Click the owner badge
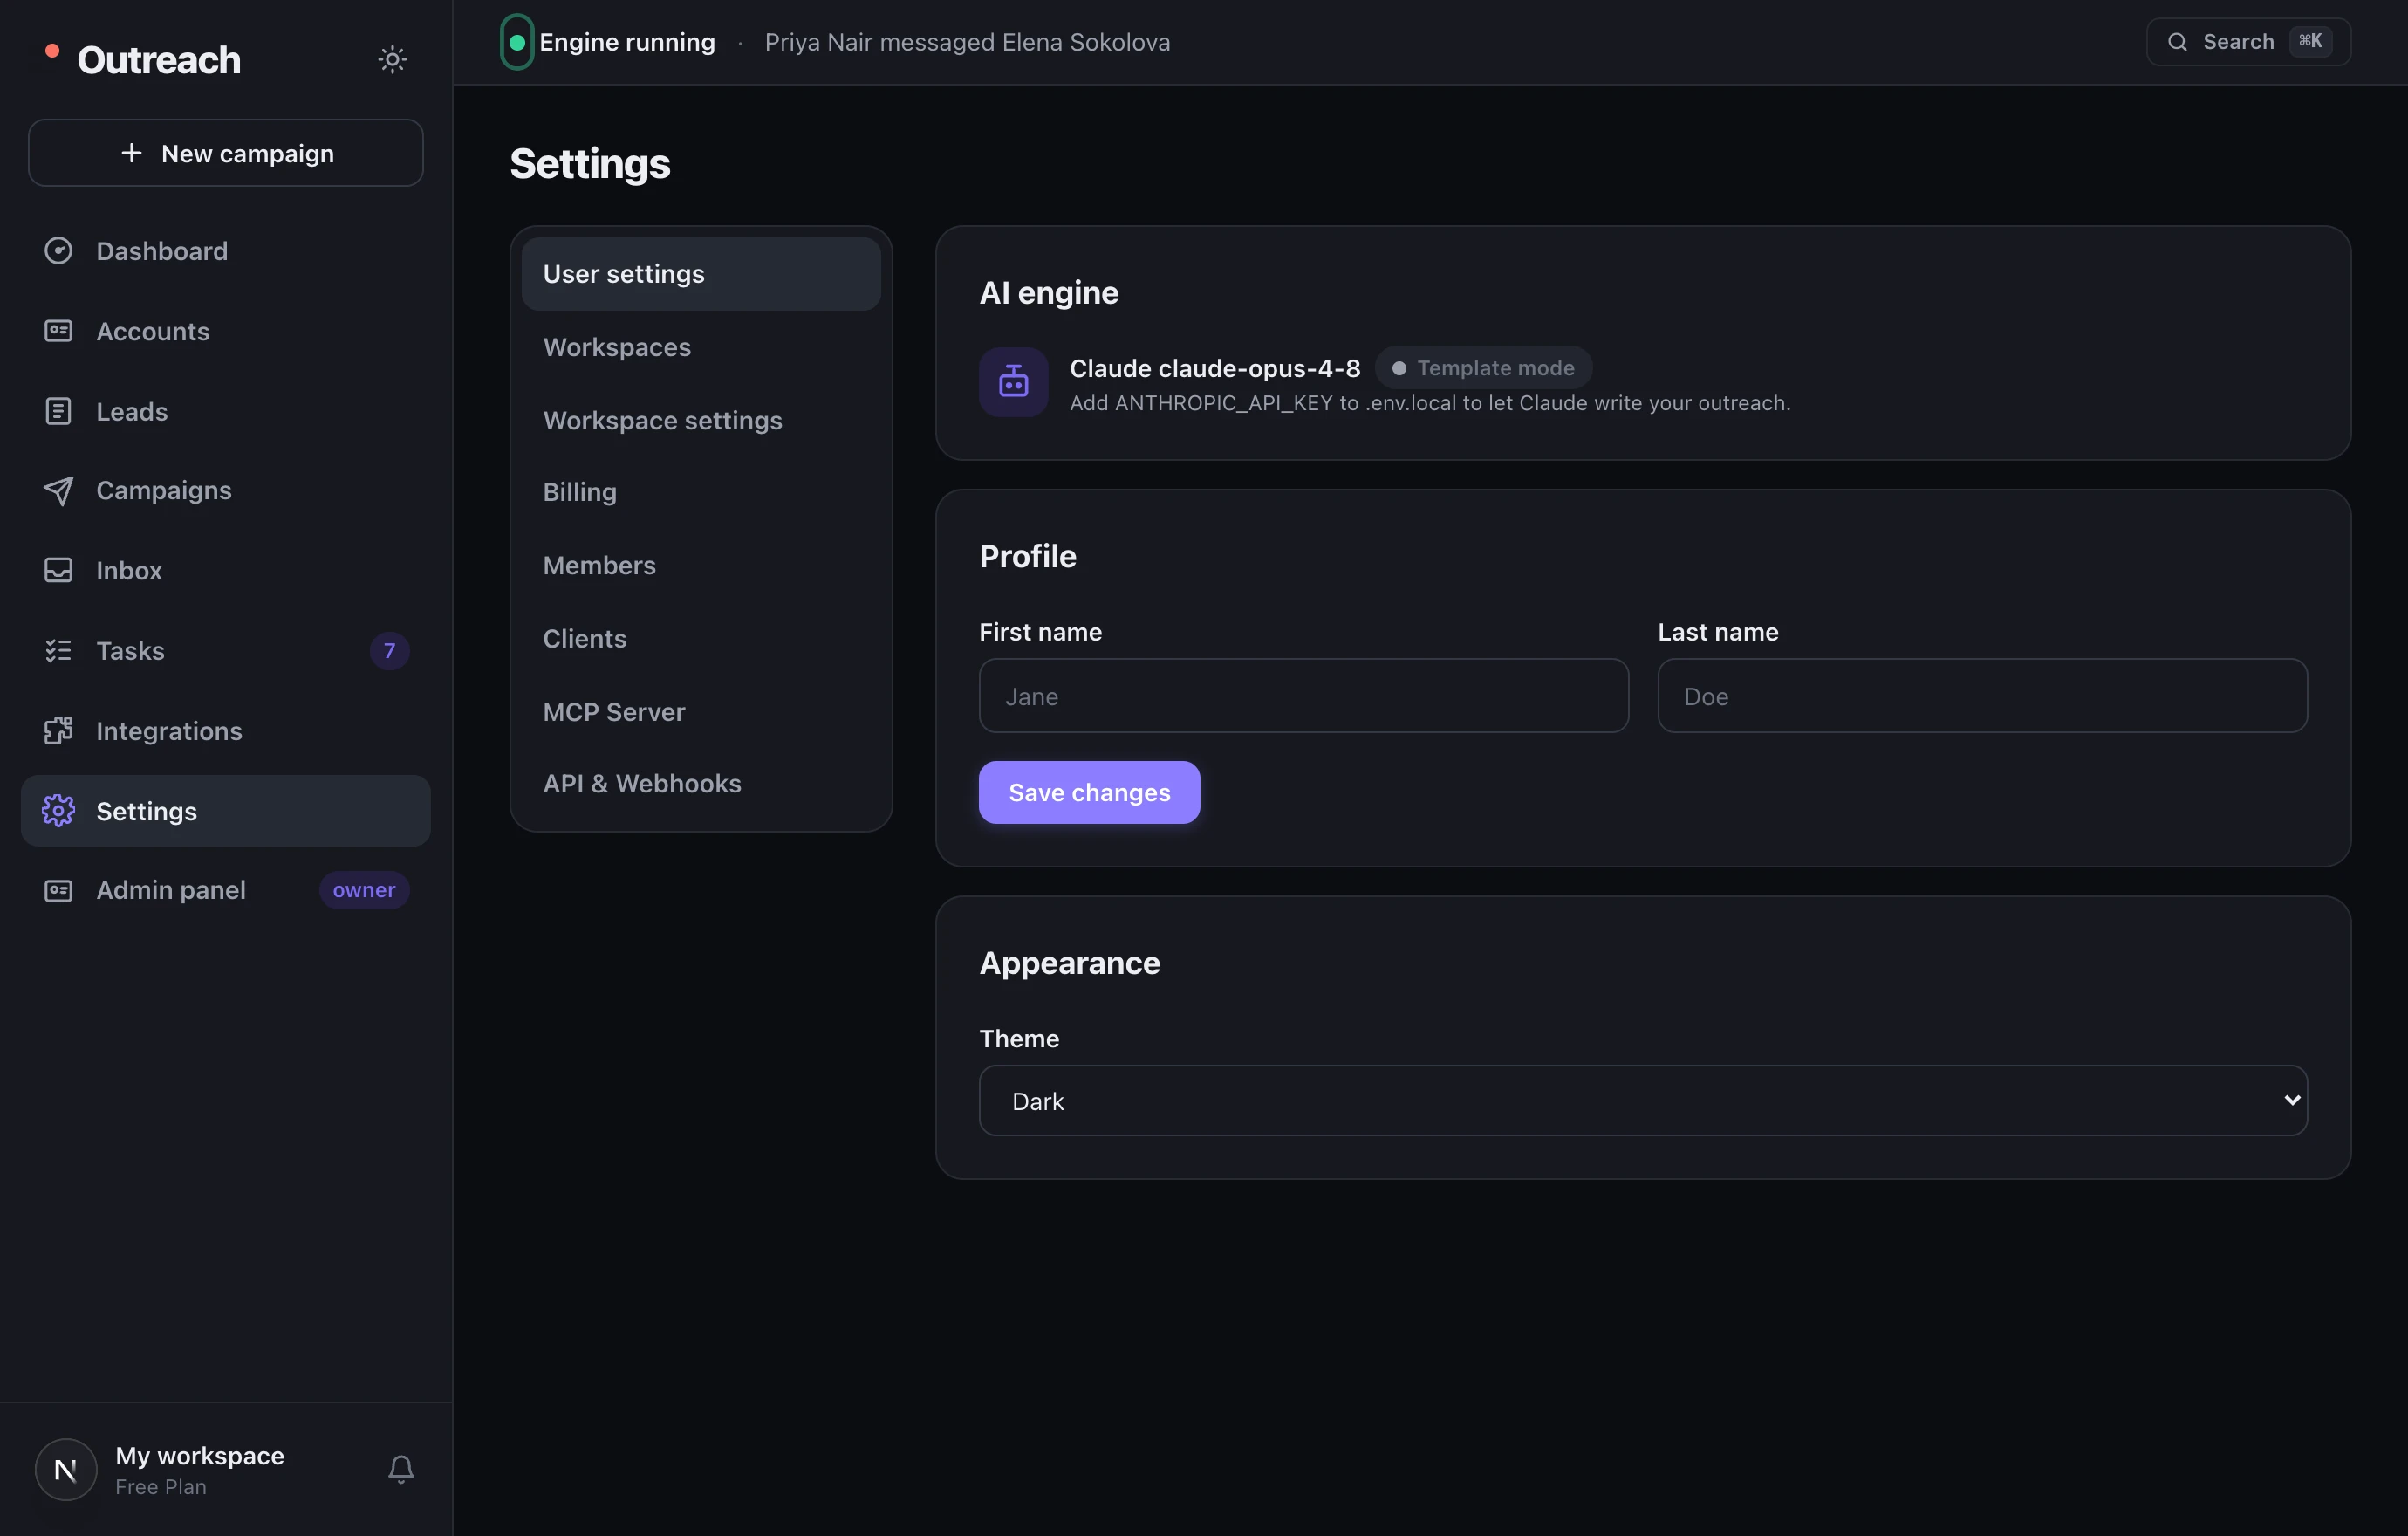The image size is (2408, 1536). 364,890
